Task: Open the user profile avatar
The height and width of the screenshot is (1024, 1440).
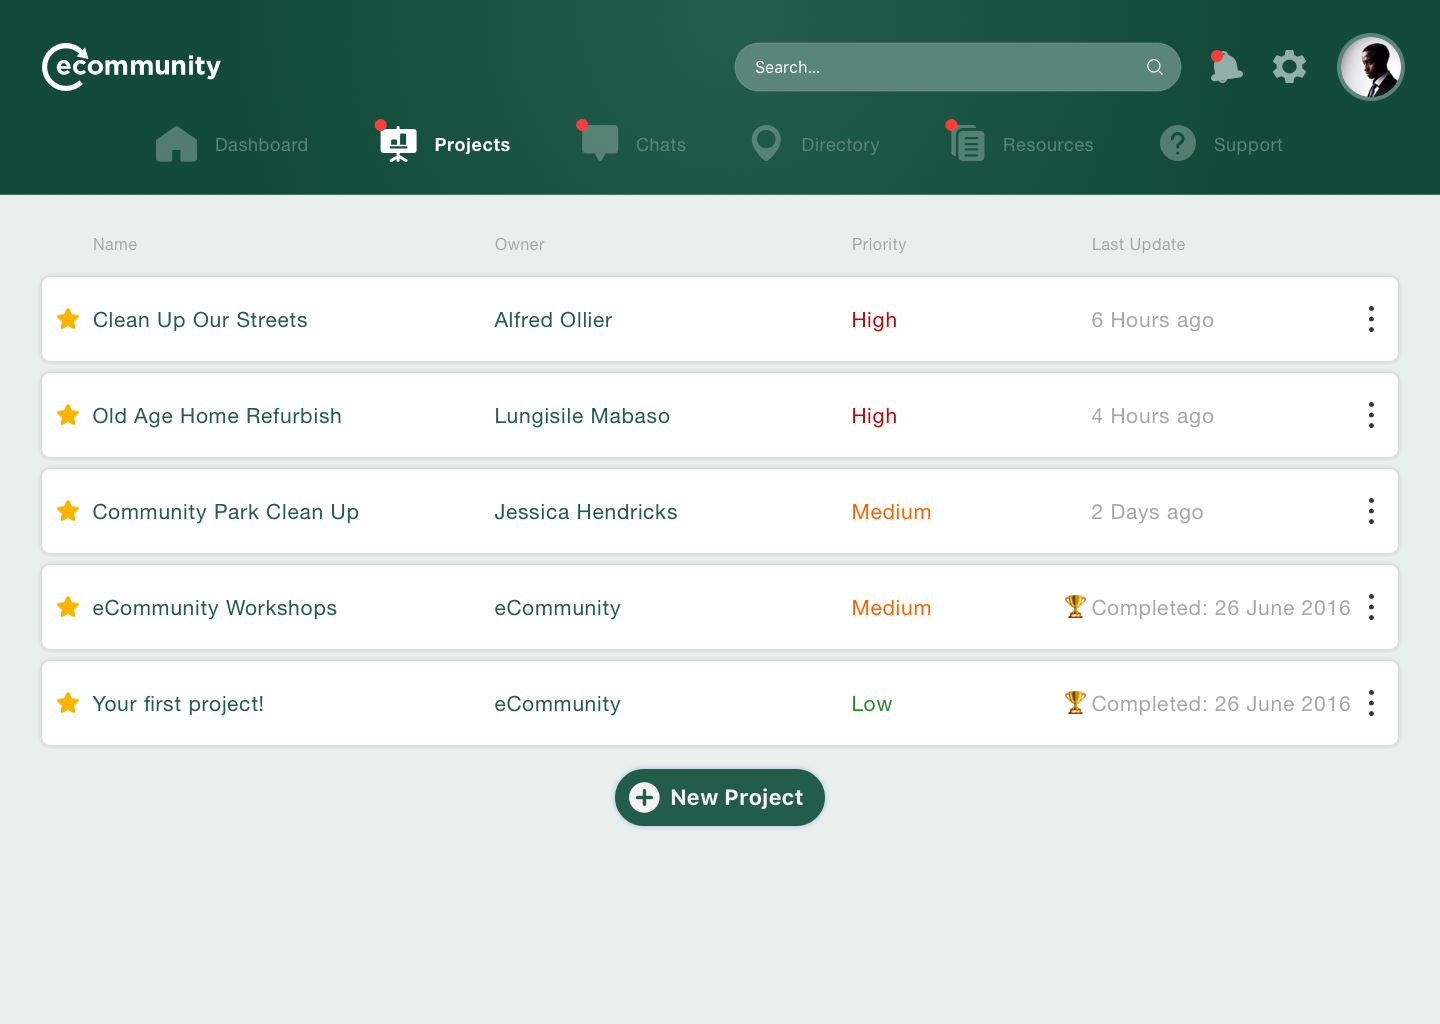Action: 1370,67
